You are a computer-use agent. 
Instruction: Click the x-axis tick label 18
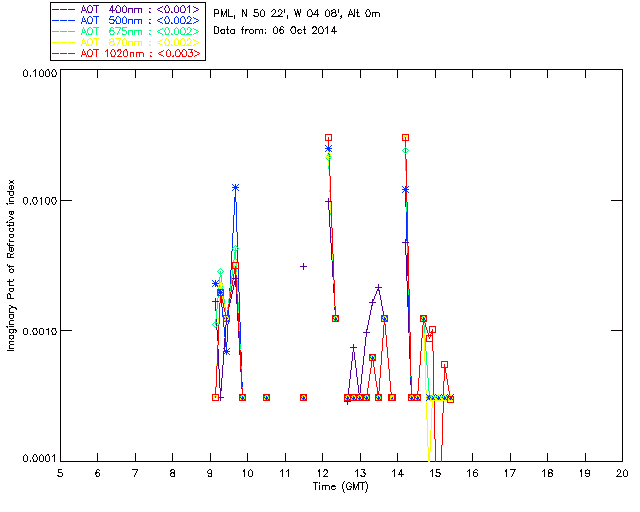pyautogui.click(x=547, y=473)
